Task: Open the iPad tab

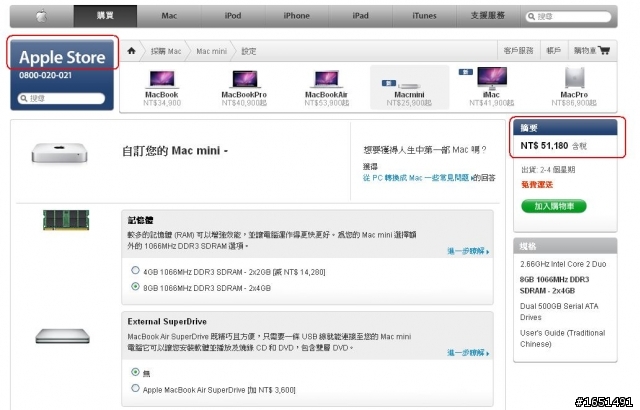Action: point(360,16)
